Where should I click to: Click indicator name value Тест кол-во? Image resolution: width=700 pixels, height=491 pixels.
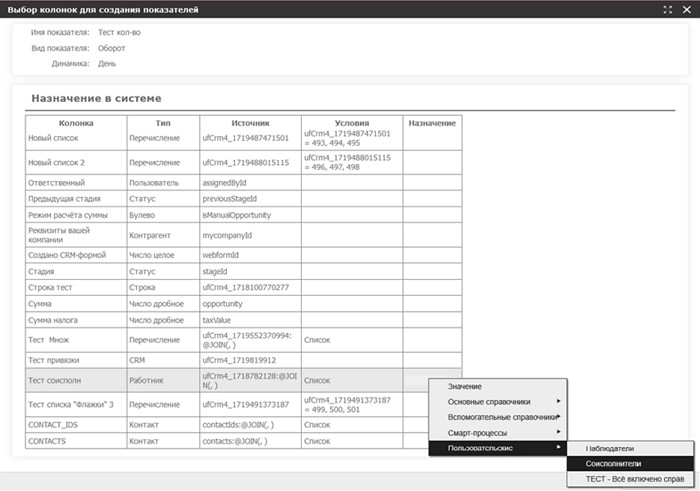pyautogui.click(x=119, y=32)
